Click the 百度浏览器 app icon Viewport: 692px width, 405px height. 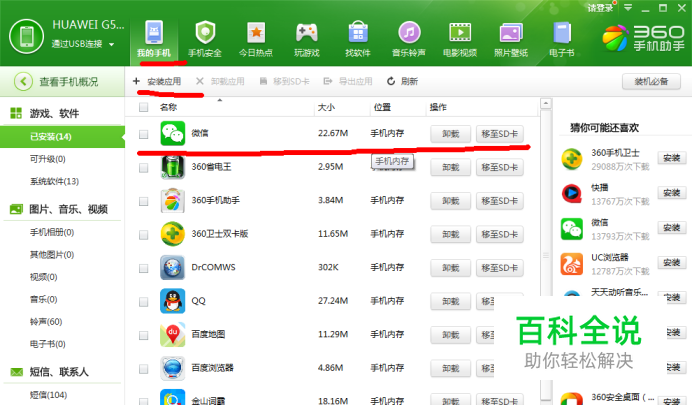tap(173, 368)
